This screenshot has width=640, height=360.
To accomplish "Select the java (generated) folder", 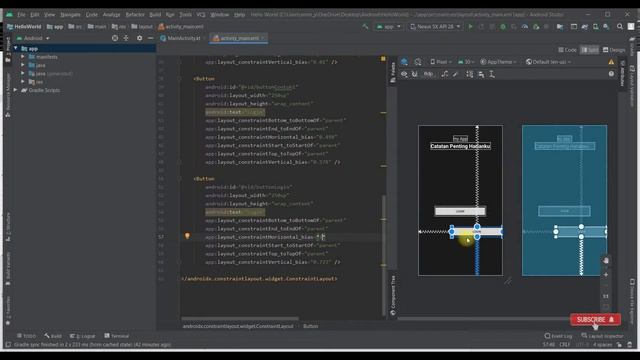I will click(x=51, y=73).
